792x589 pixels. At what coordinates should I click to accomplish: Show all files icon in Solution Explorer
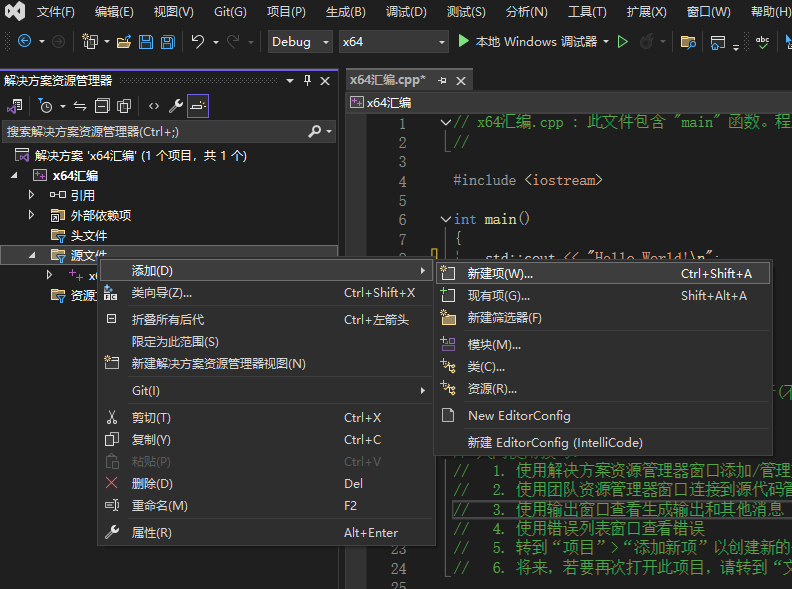coord(124,106)
